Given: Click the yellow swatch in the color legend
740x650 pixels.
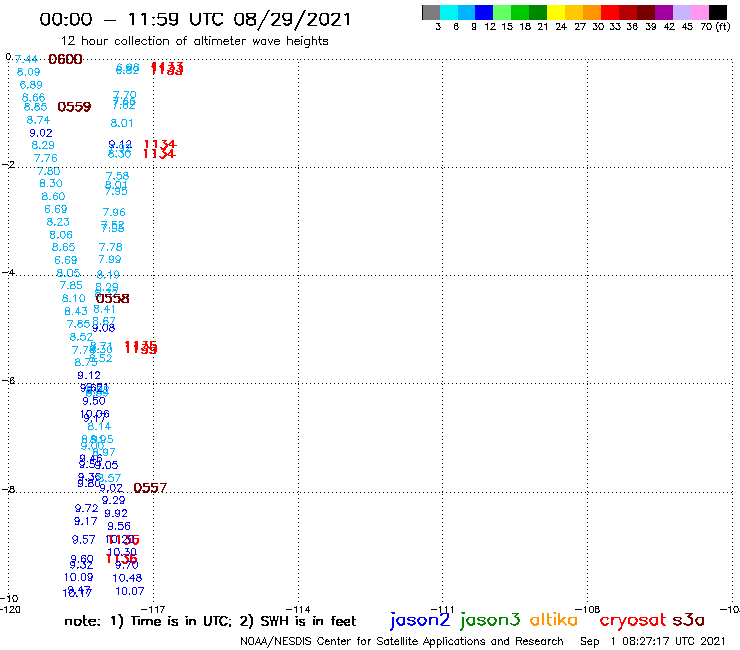Looking at the screenshot, I should point(556,12).
